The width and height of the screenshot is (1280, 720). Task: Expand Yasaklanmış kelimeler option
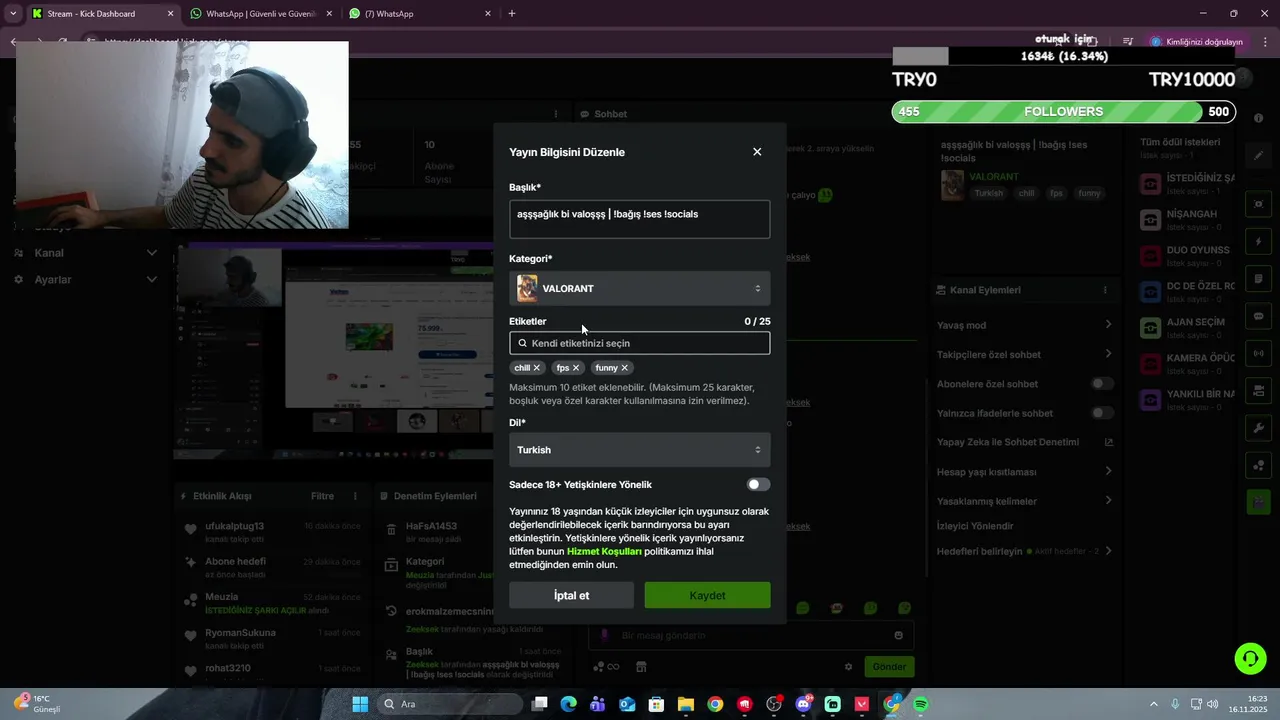click(x=1108, y=501)
